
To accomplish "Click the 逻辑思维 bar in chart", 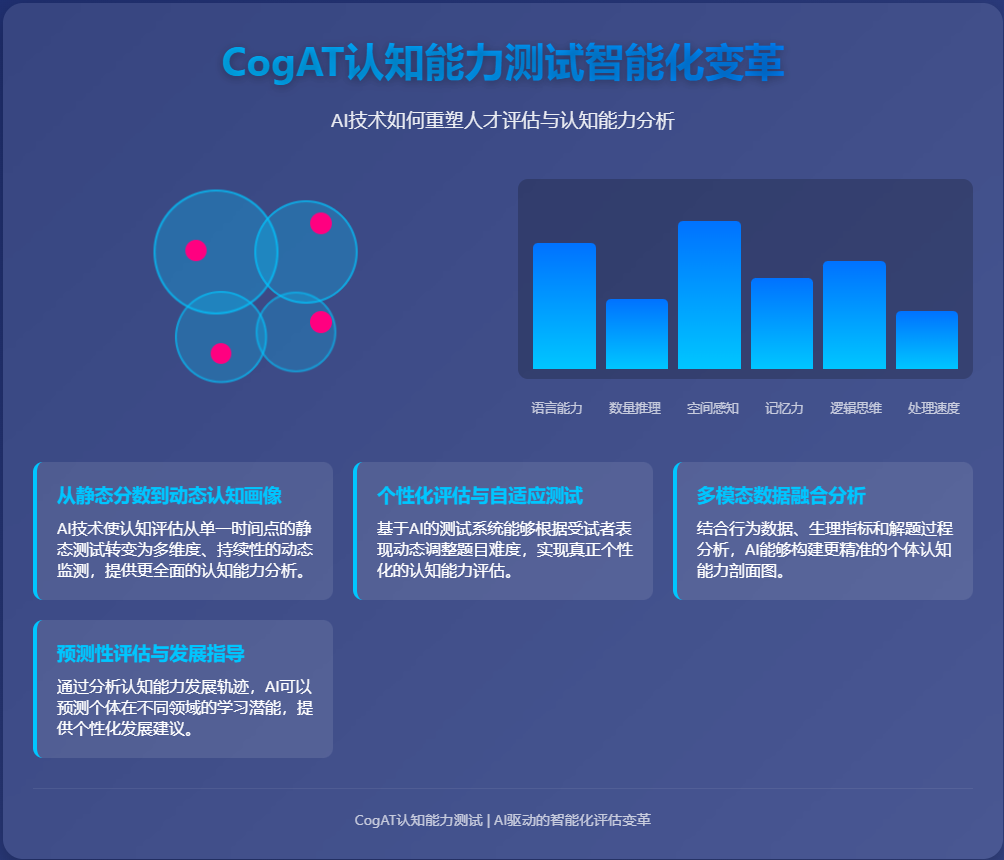I will 854,314.
